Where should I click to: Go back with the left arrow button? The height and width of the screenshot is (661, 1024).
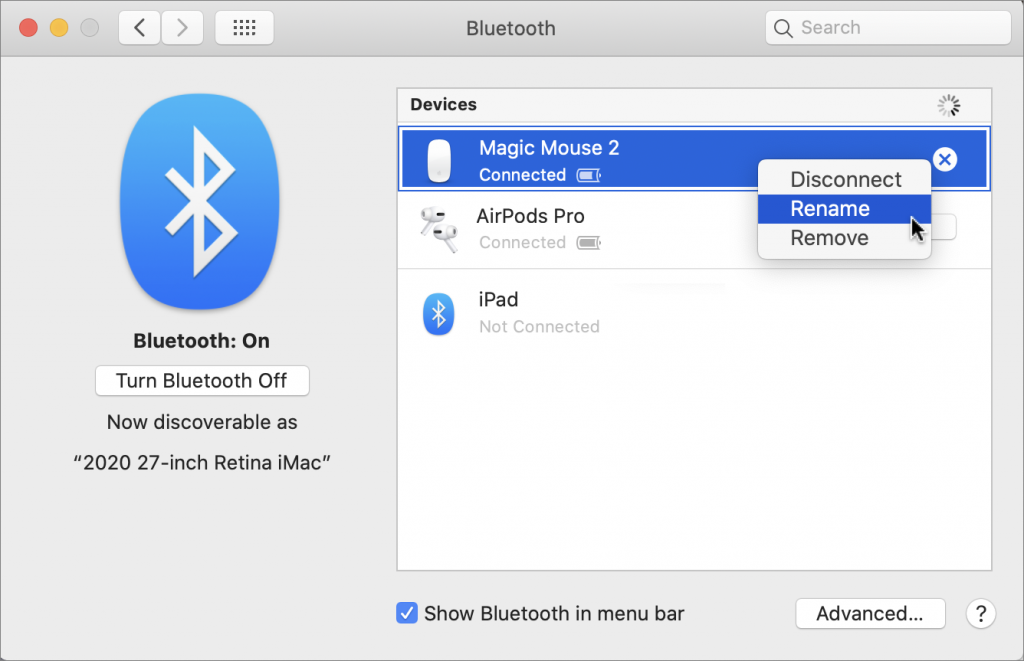[140, 28]
